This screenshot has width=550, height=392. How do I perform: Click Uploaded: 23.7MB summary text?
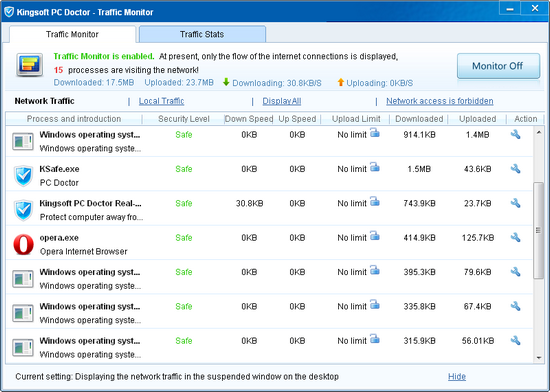[179, 82]
